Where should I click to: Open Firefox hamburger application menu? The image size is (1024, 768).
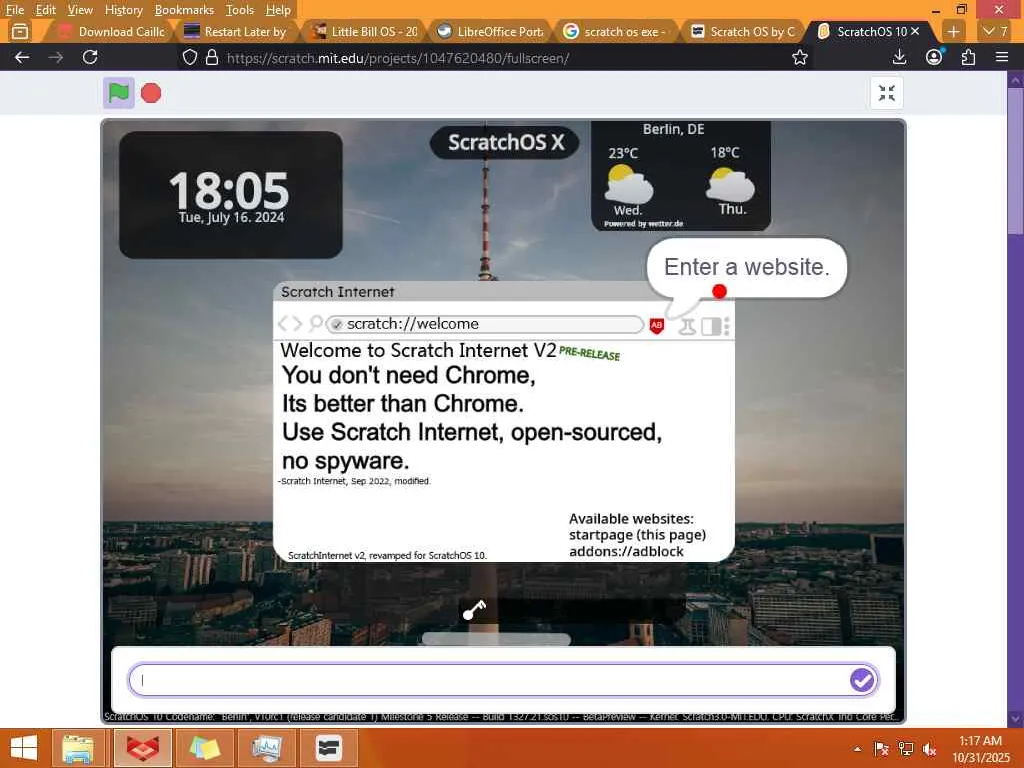pyautogui.click(x=1002, y=57)
